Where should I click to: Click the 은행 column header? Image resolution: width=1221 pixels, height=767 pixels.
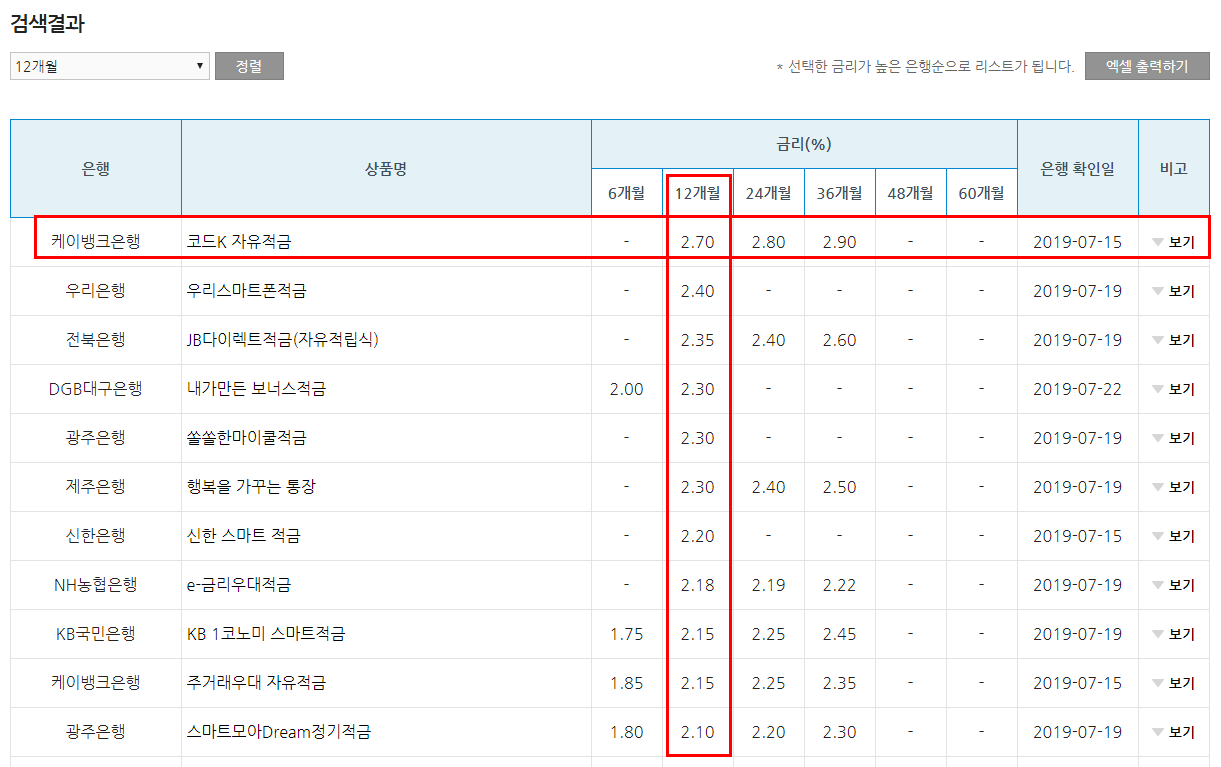pos(96,168)
